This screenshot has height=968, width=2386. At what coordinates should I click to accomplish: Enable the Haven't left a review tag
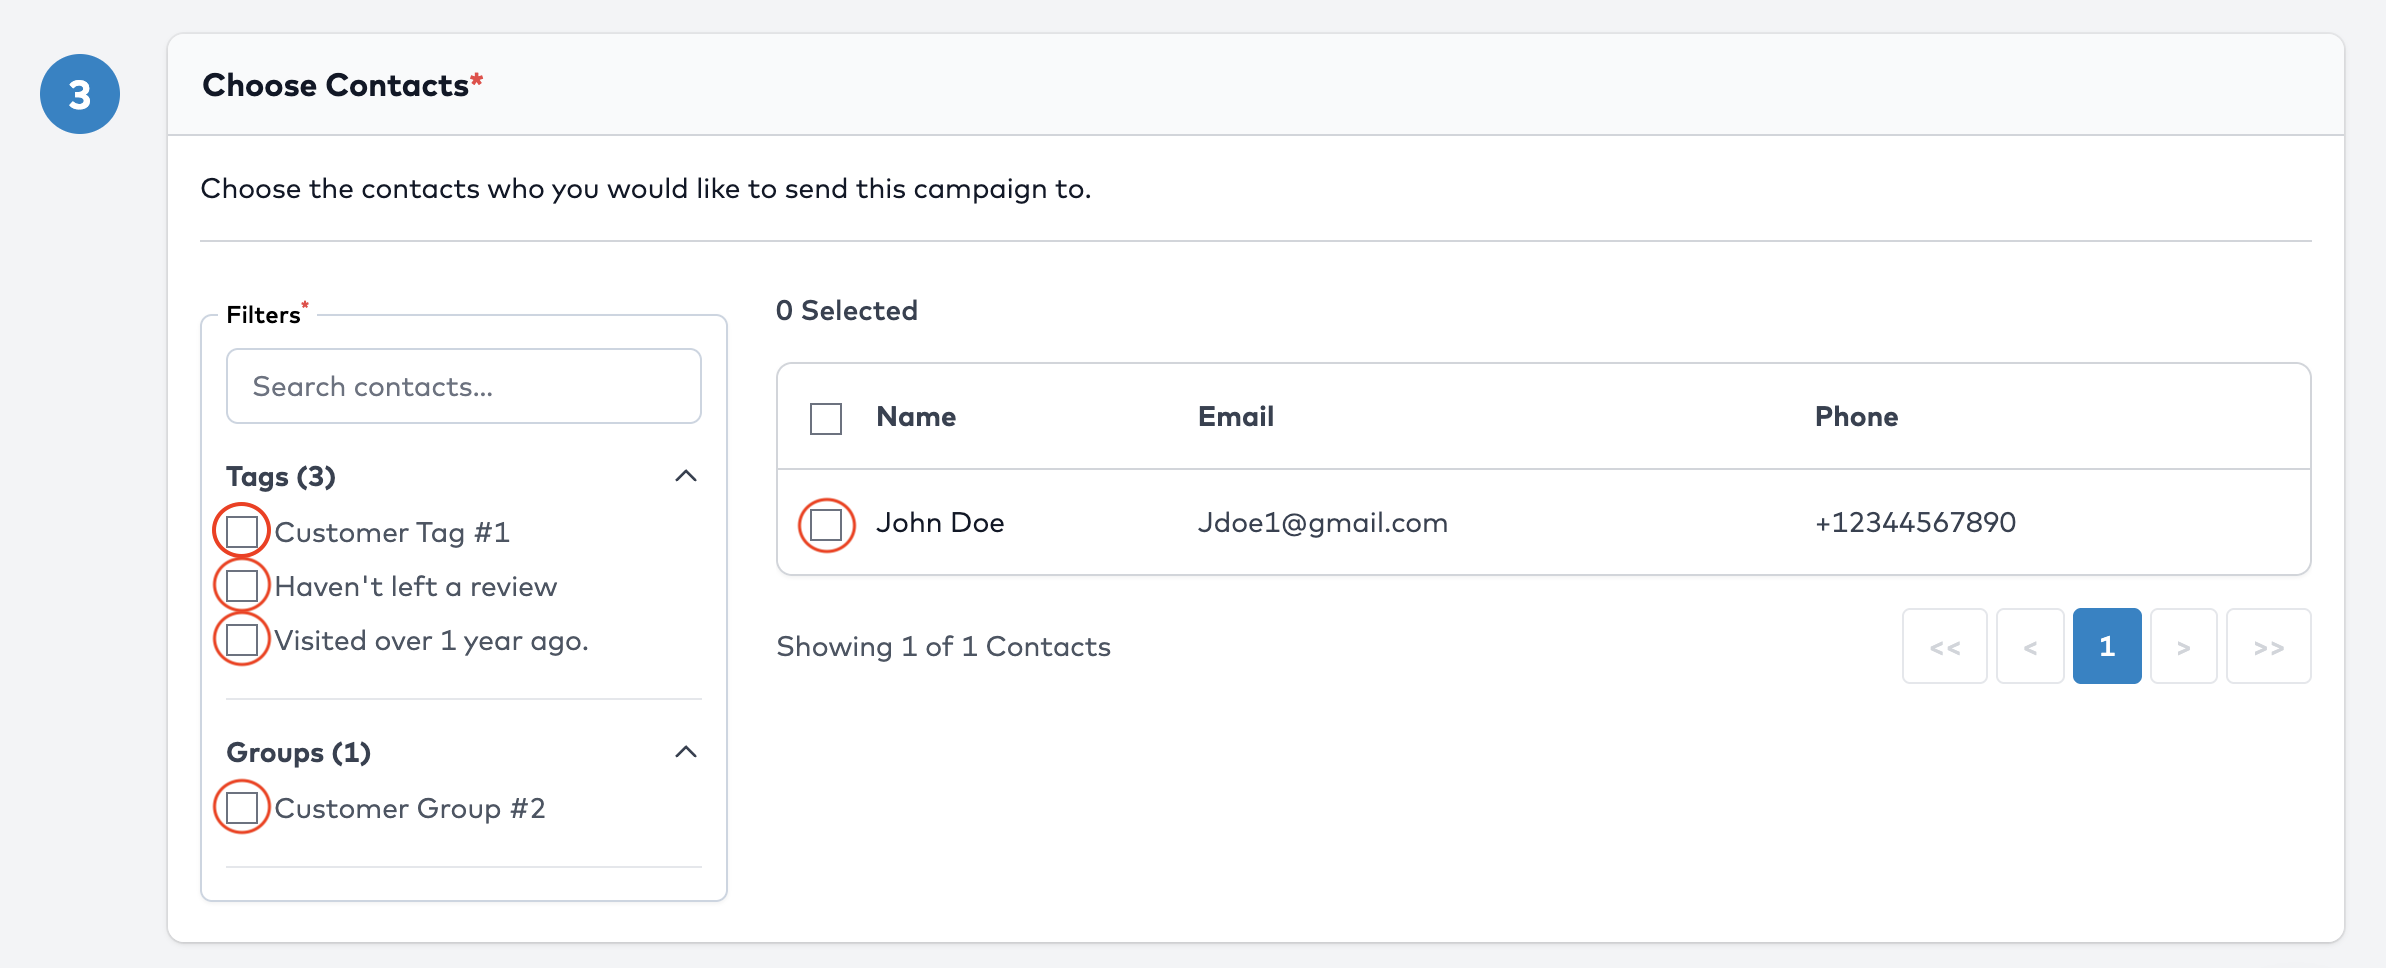click(x=242, y=586)
